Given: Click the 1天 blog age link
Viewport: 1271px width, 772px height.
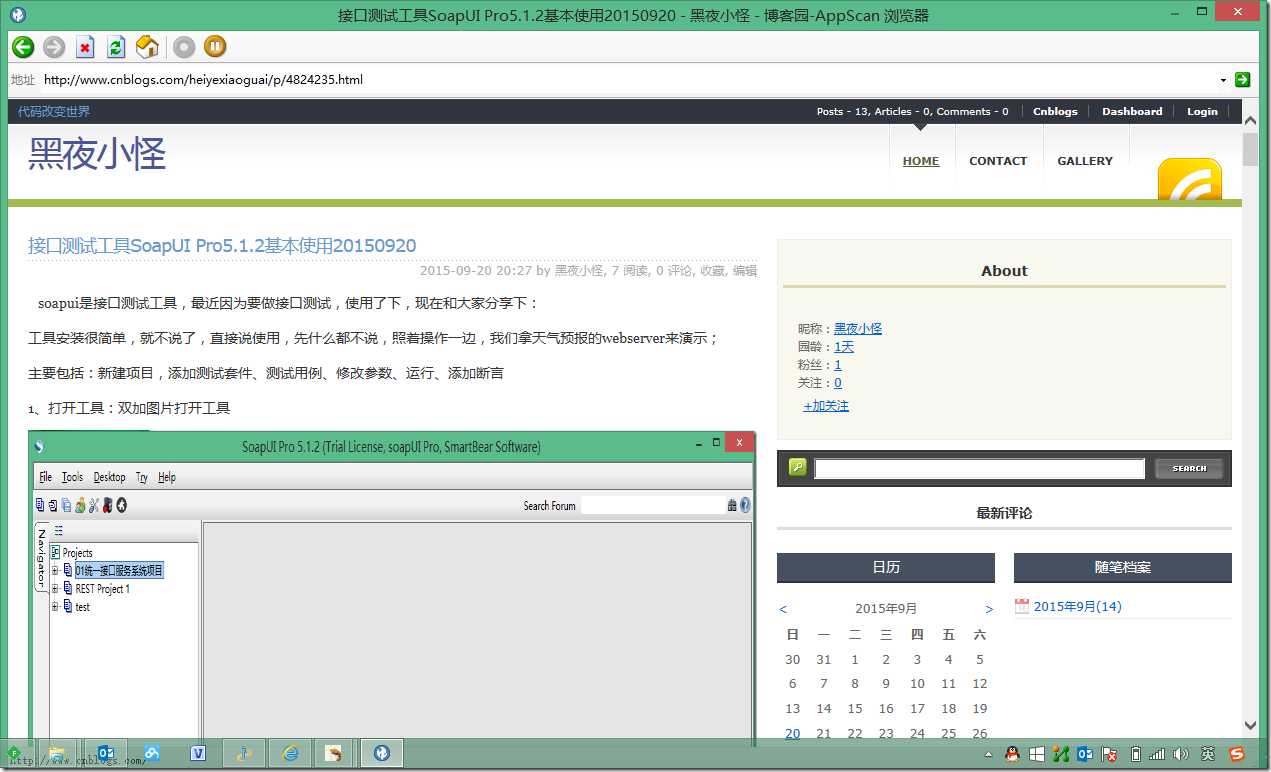Looking at the screenshot, I should pos(844,347).
